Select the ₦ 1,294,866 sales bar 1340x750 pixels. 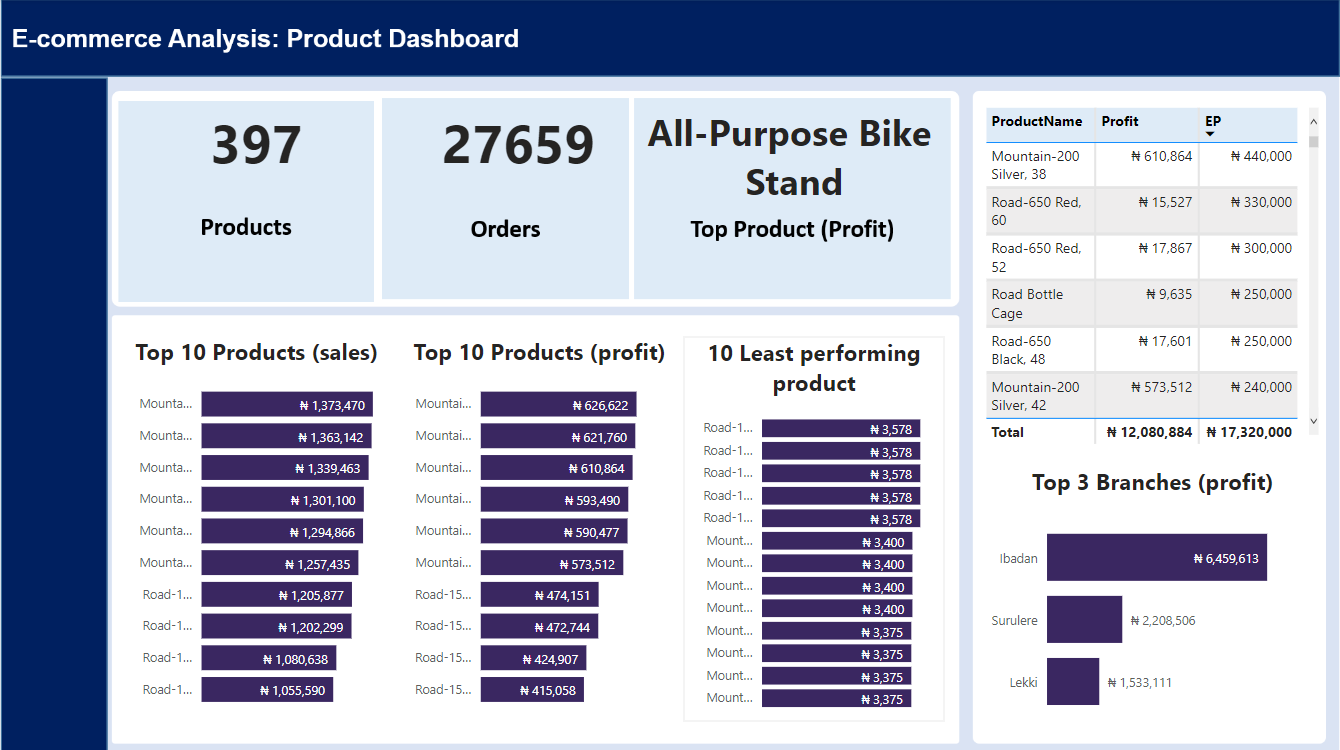282,531
